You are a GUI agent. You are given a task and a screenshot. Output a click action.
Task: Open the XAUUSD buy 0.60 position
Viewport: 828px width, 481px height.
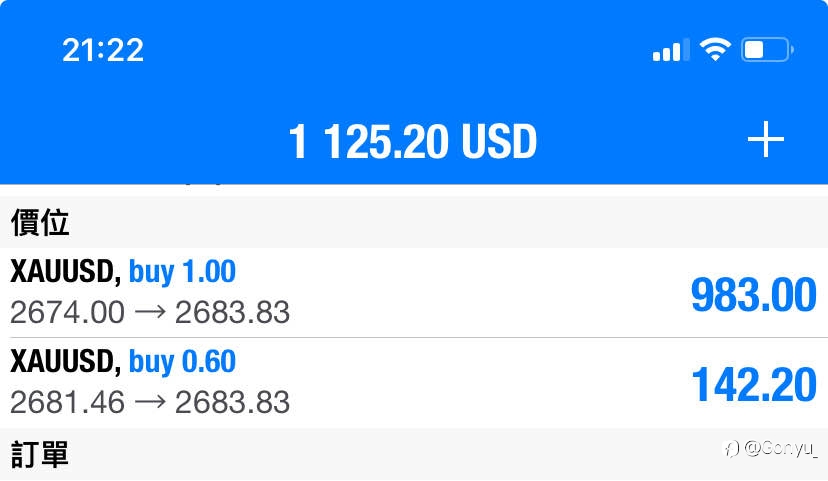414,383
